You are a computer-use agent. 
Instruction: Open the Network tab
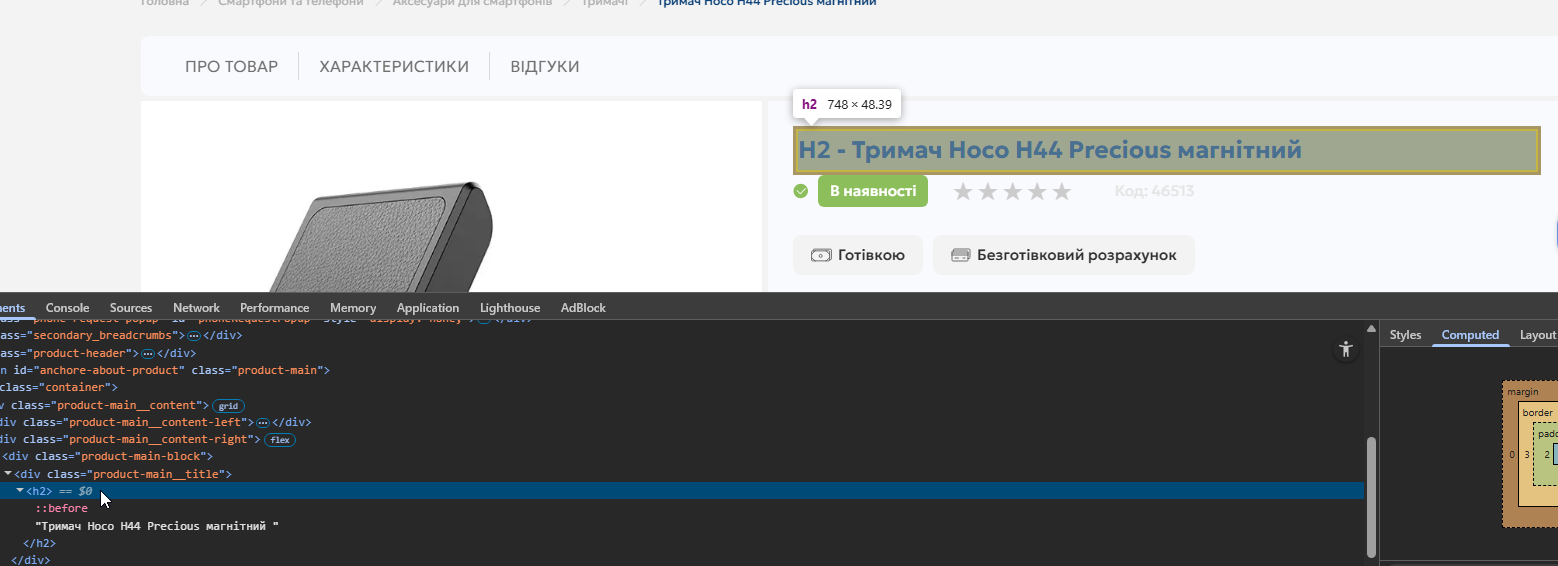(196, 308)
